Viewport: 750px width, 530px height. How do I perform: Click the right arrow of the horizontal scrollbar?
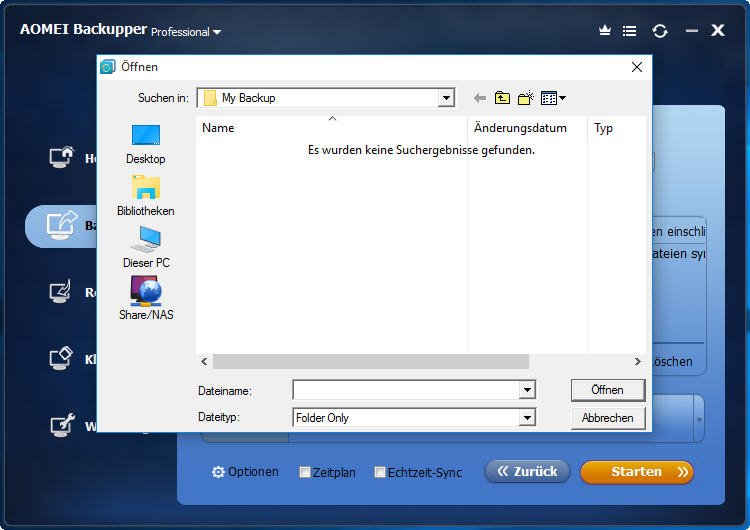[638, 362]
